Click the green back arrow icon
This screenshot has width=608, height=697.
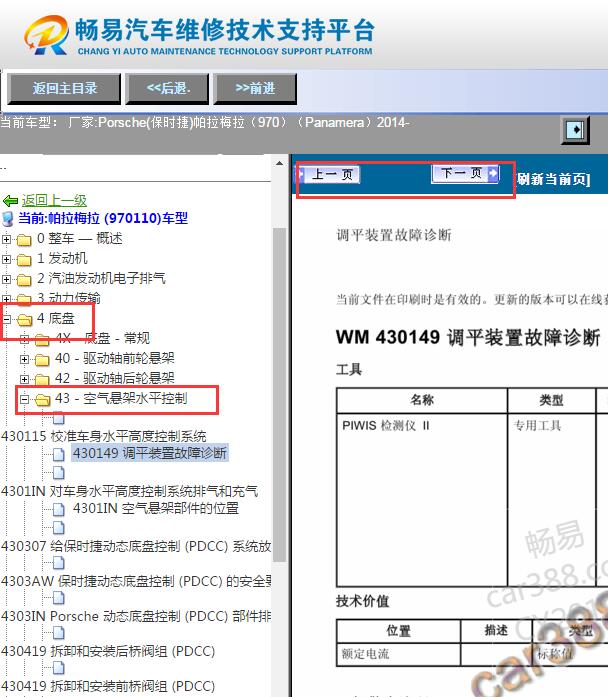point(10,201)
